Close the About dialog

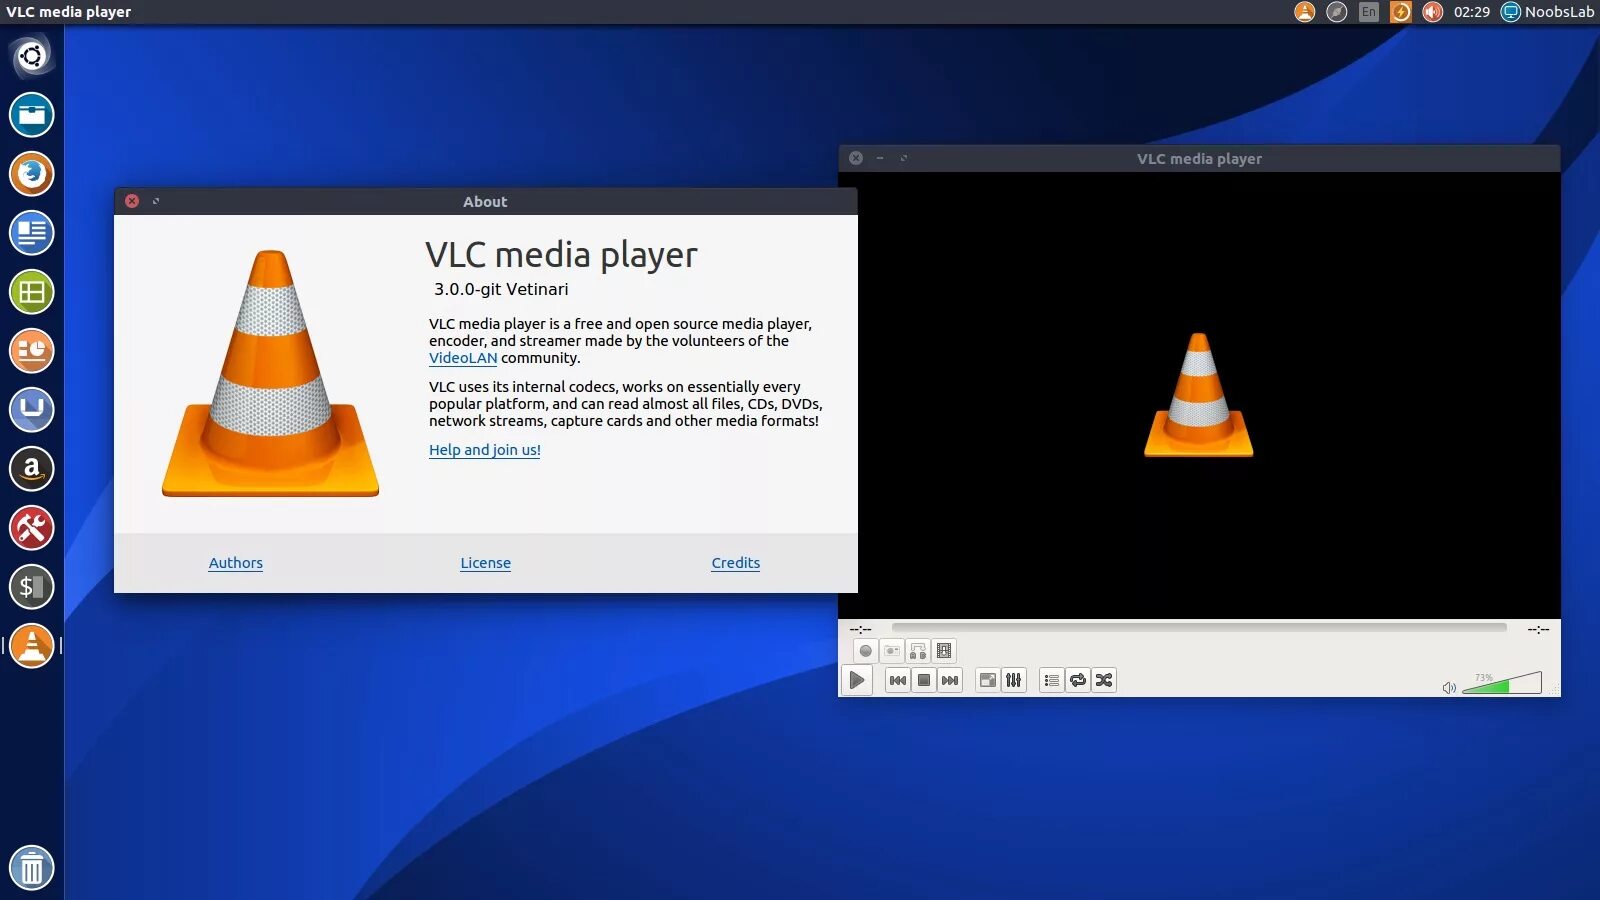coord(132,201)
